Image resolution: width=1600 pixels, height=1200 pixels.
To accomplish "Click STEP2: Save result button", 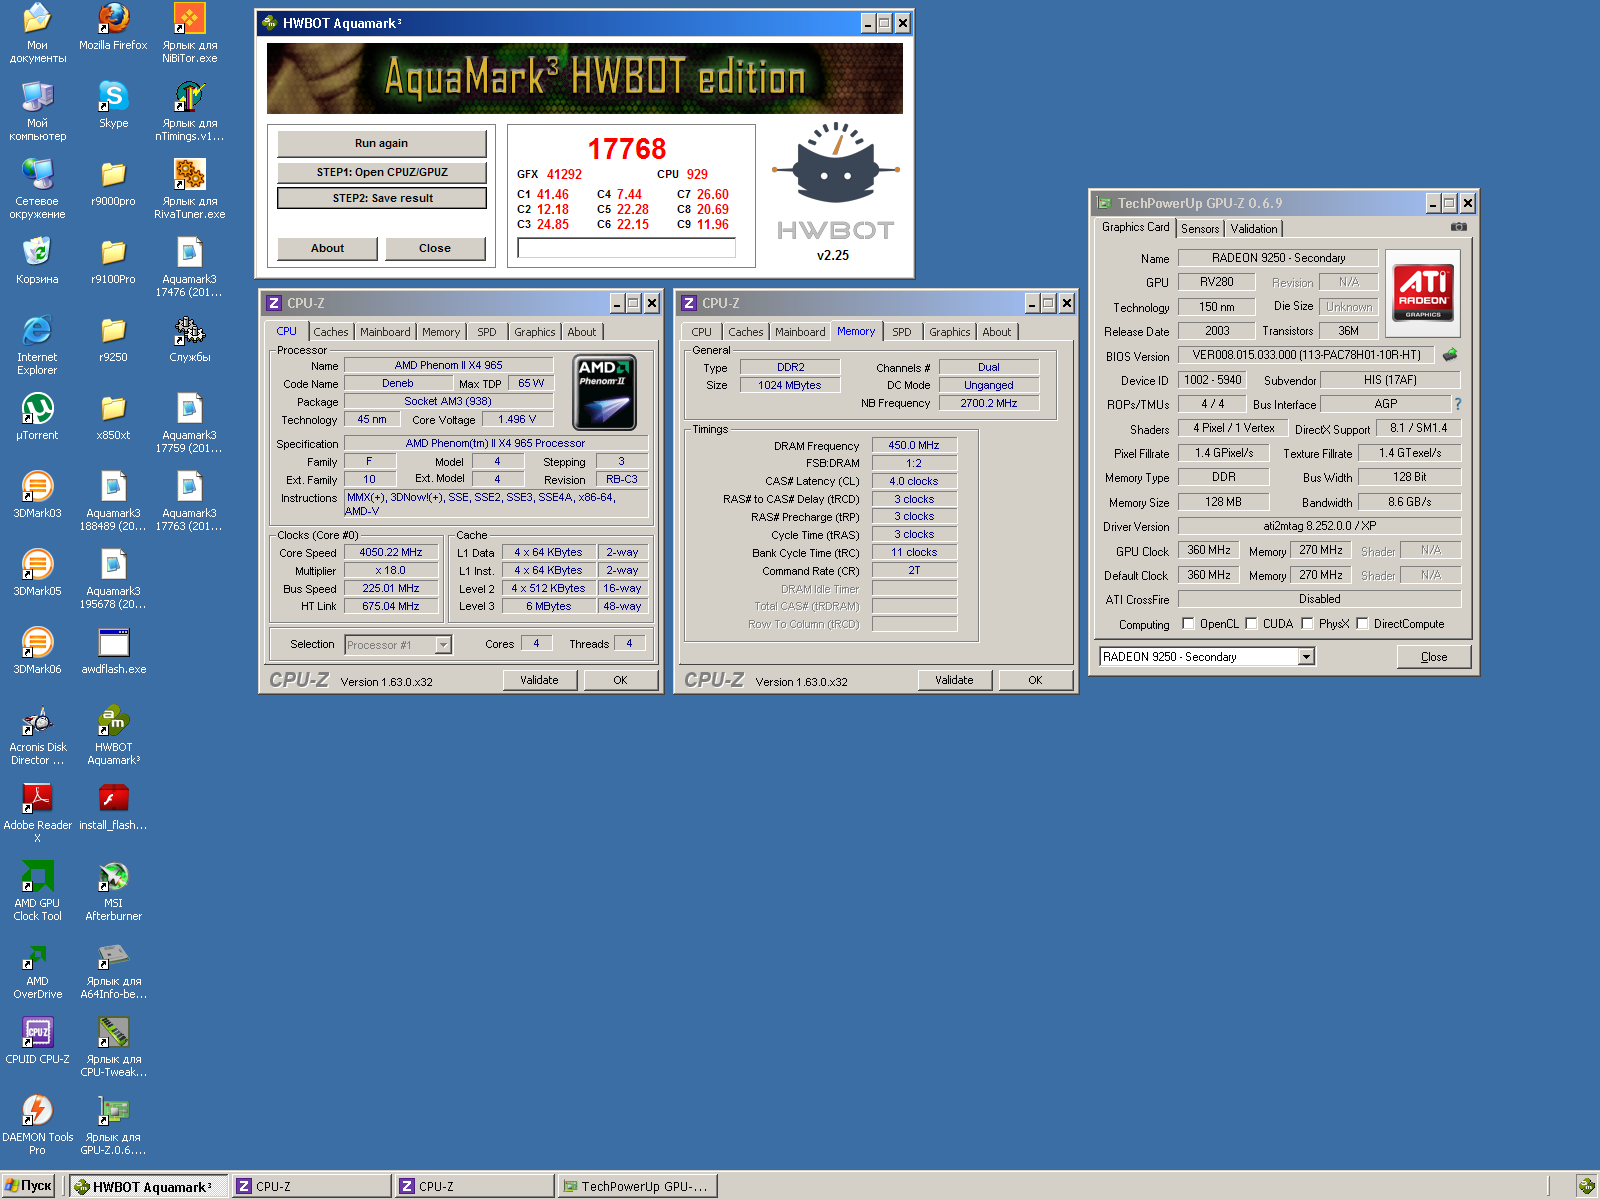I will tap(382, 198).
